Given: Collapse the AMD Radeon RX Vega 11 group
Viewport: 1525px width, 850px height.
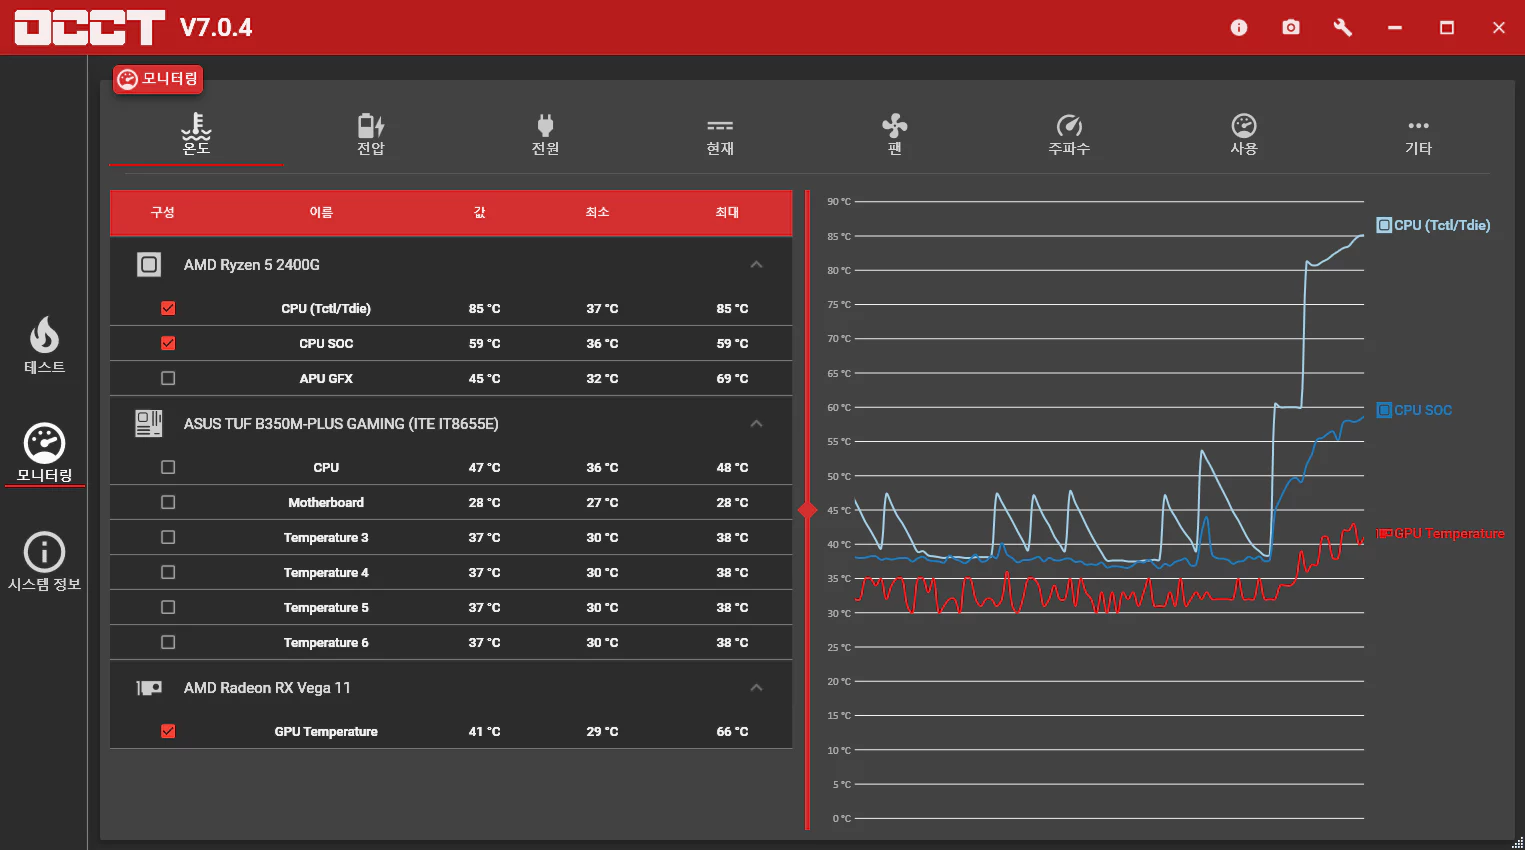Looking at the screenshot, I should [x=756, y=688].
